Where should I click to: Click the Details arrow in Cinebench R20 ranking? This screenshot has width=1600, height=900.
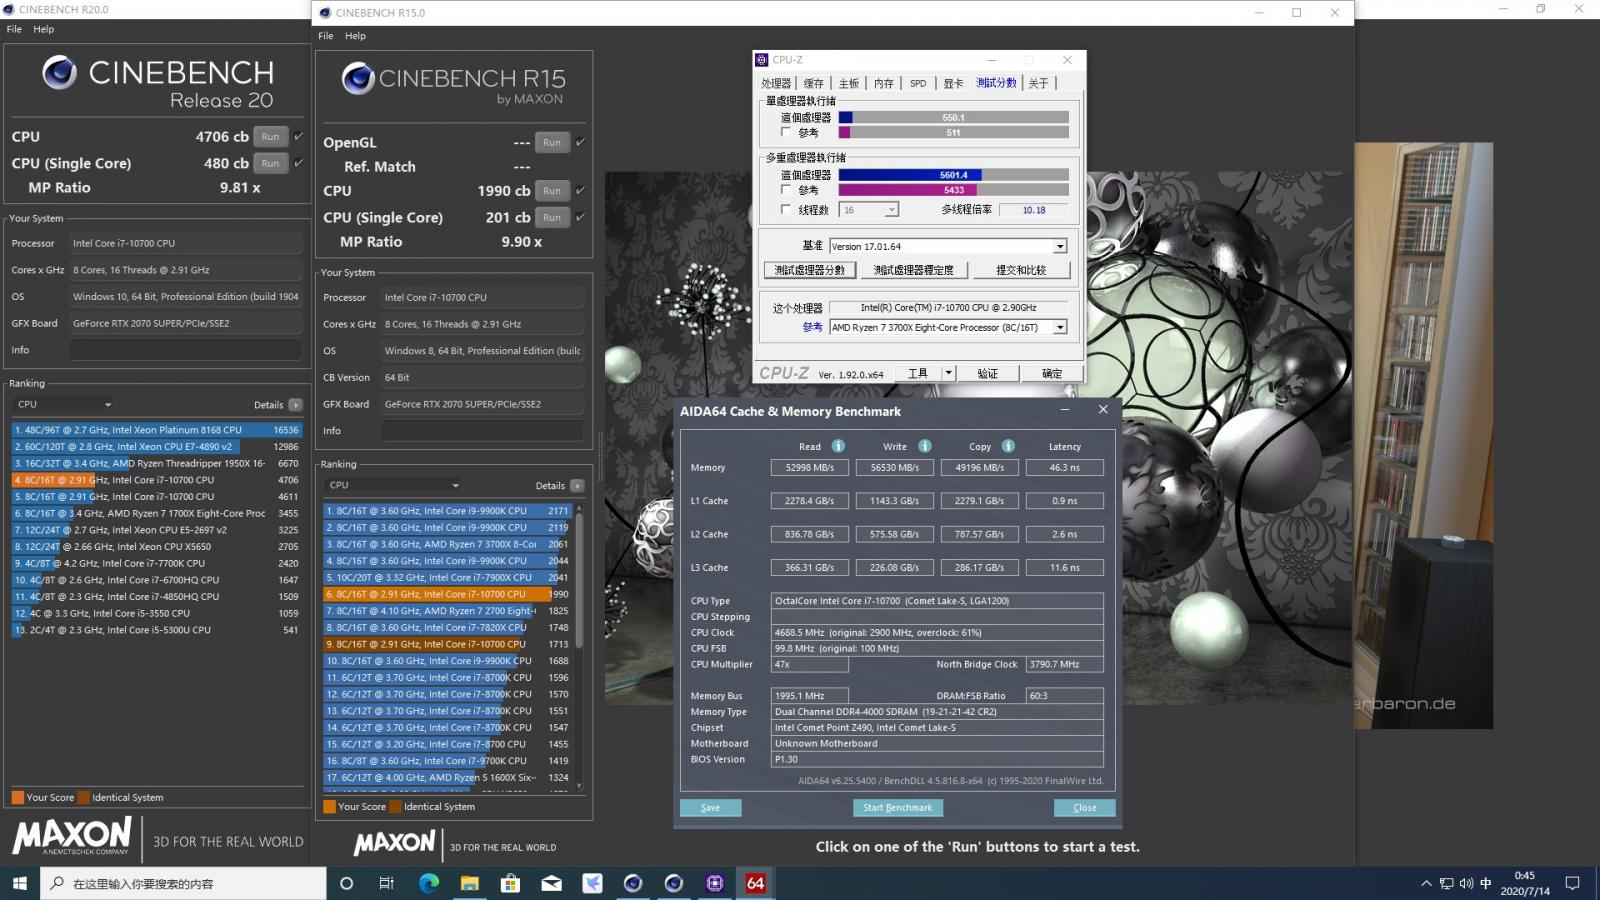click(296, 405)
